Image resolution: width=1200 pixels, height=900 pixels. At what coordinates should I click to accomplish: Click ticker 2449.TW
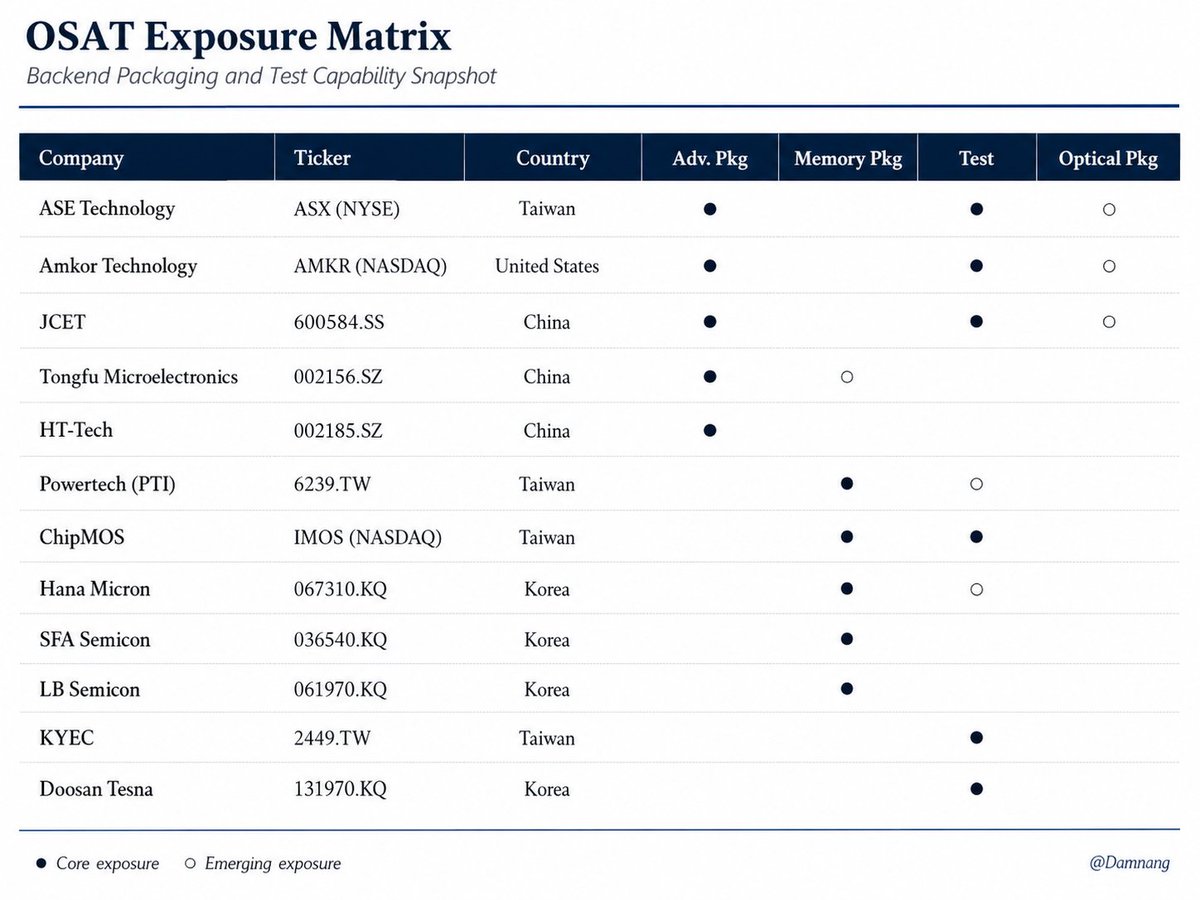(333, 738)
